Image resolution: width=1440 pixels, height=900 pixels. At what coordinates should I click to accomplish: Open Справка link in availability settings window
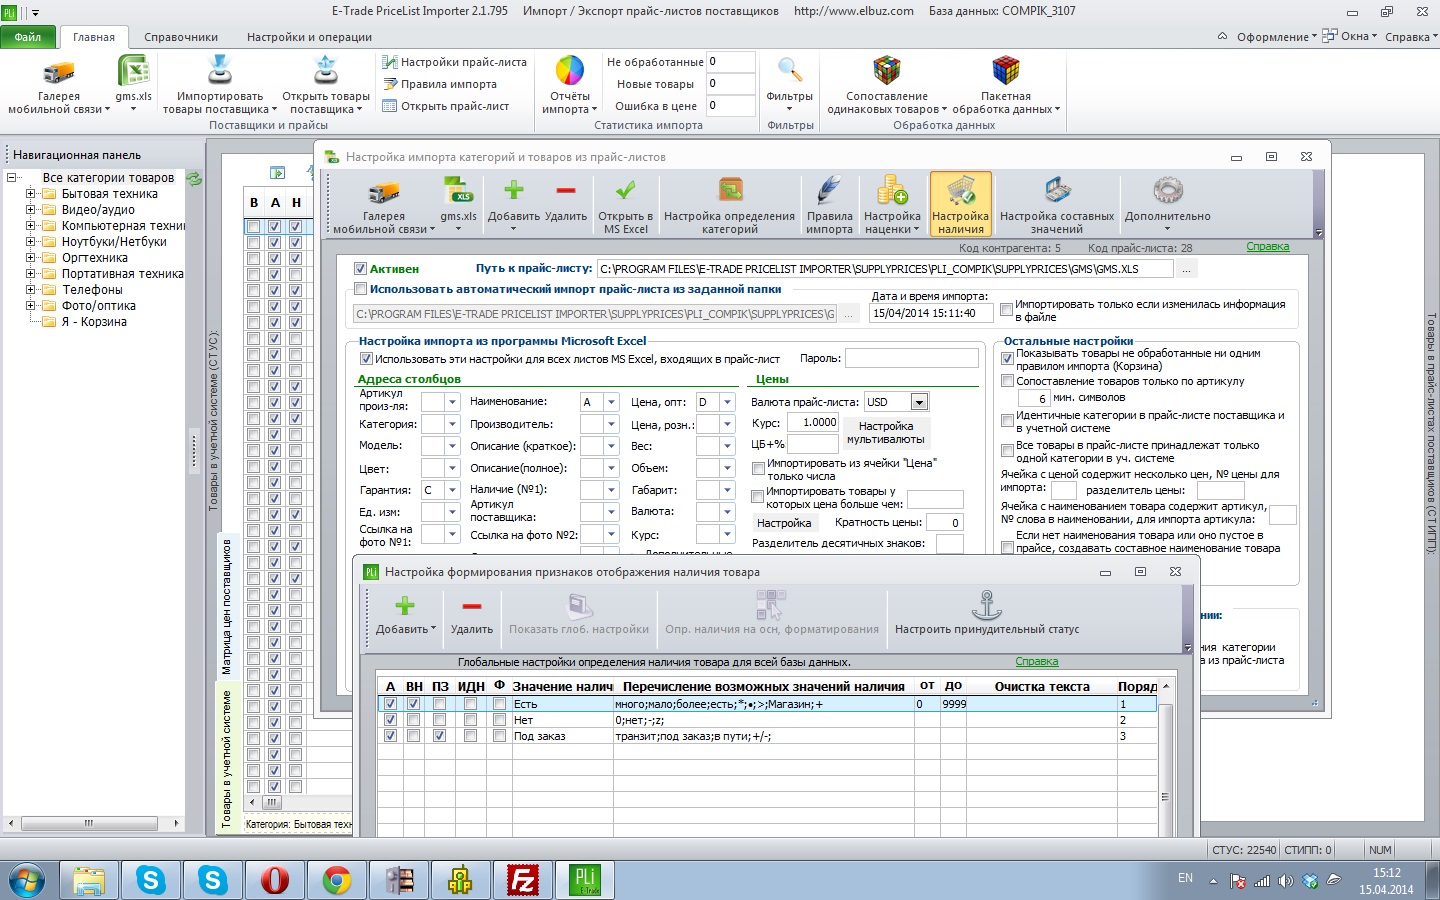tap(1037, 662)
